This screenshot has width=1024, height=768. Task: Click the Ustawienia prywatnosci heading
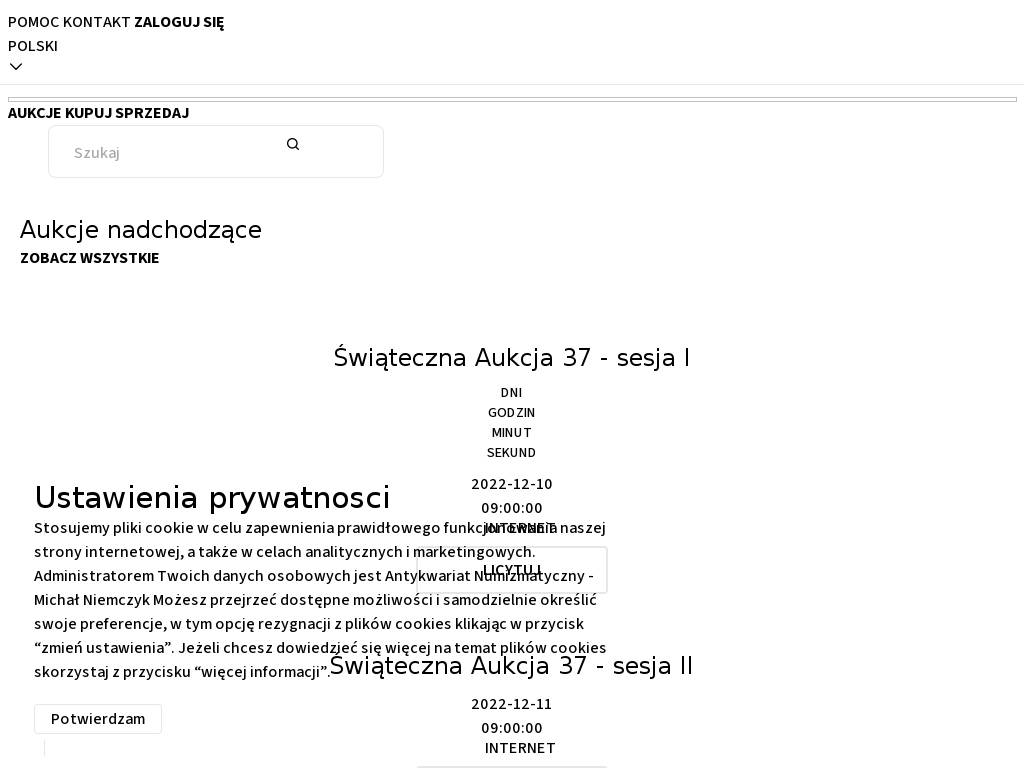tap(212, 498)
